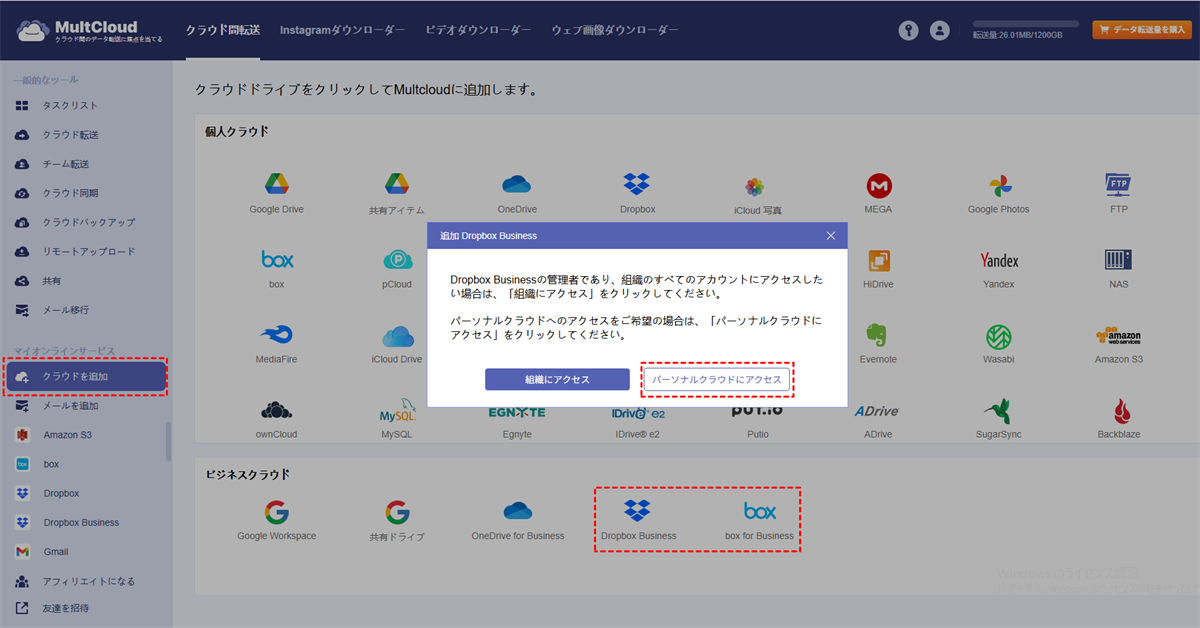Image resolution: width=1200 pixels, height=628 pixels.
Task: Pick the Google Photos icon
Action: coord(998,185)
